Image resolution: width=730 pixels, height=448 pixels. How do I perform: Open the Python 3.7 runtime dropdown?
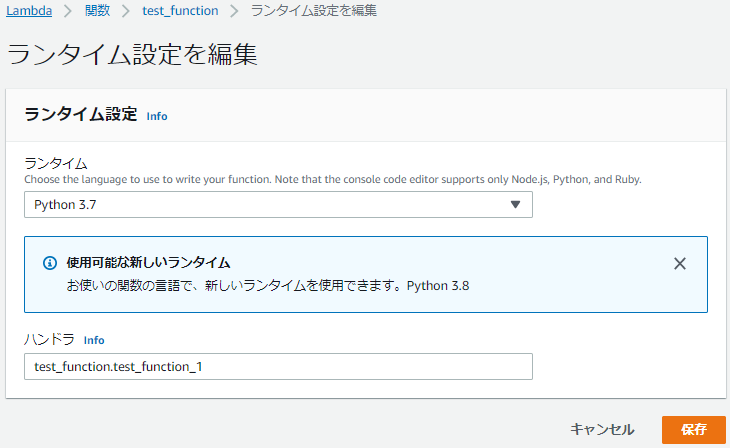(x=278, y=205)
